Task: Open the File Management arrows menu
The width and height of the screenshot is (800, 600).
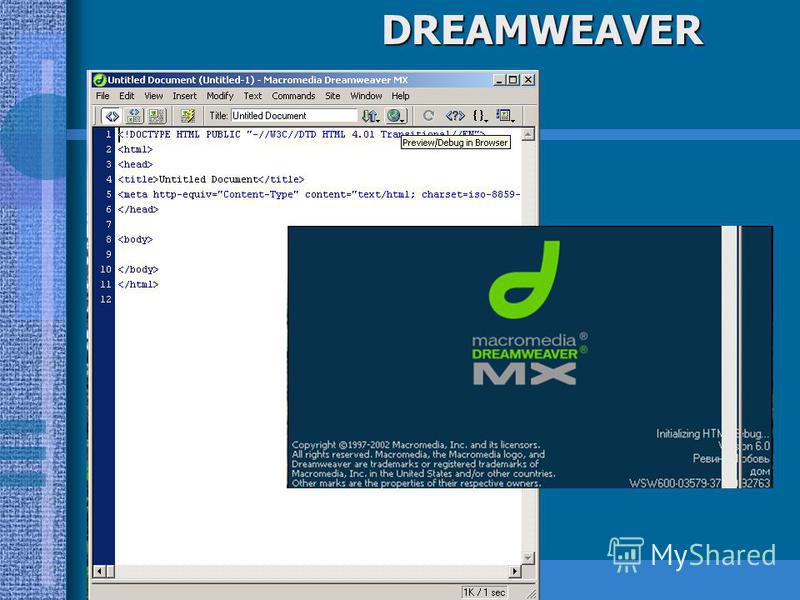Action: 370,116
